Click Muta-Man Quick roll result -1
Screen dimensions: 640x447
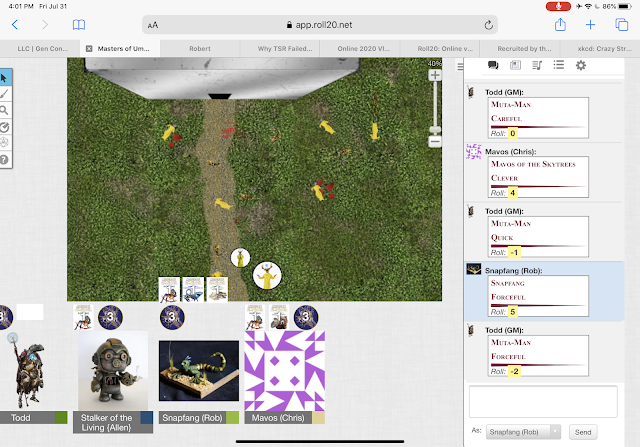[x=514, y=252]
